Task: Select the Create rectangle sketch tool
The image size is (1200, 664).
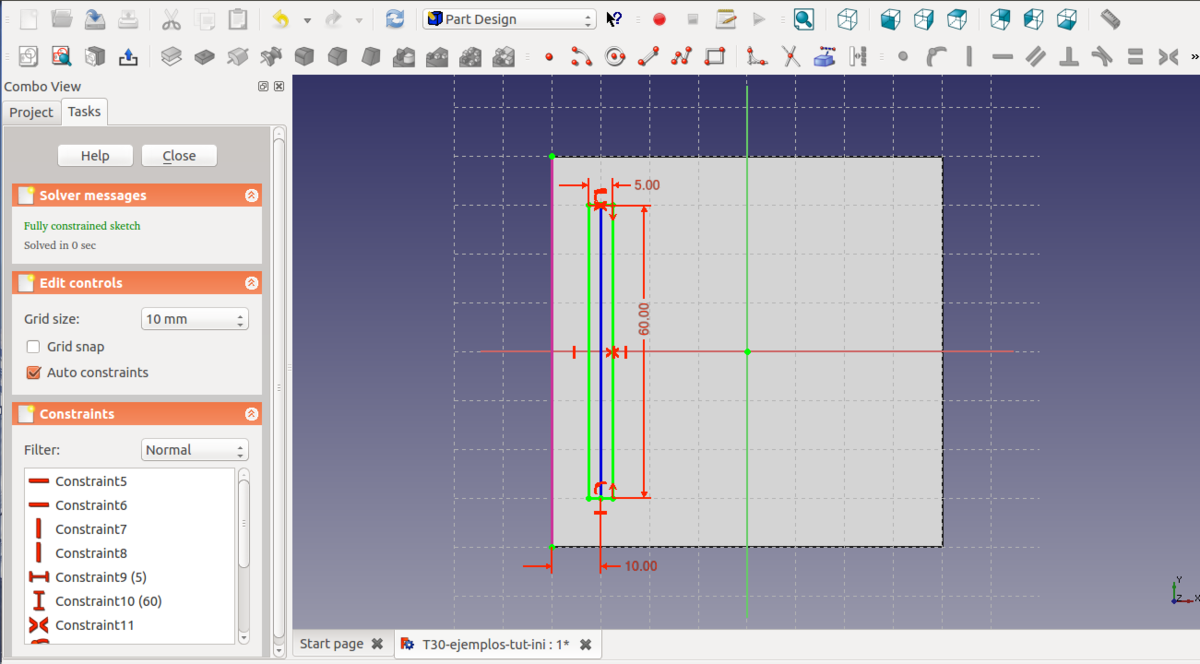Action: tap(715, 57)
